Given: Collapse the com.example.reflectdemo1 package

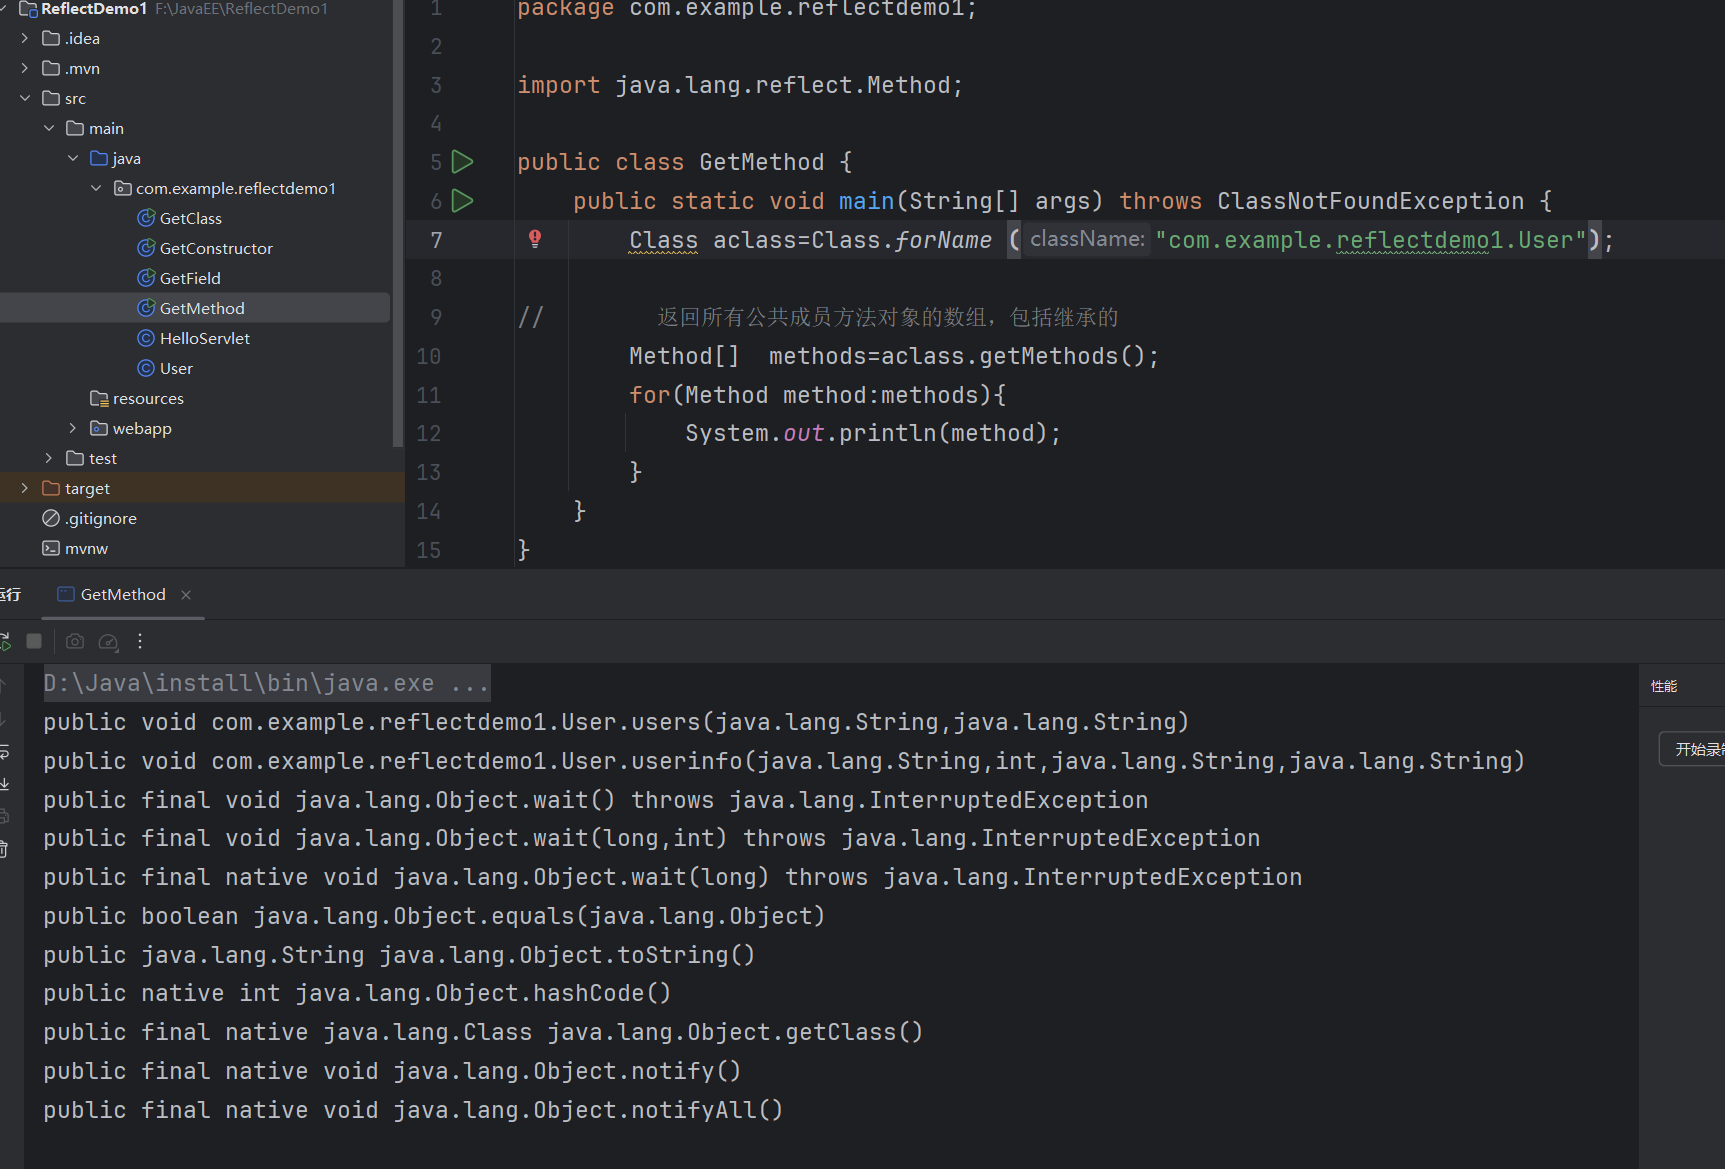Looking at the screenshot, I should tap(96, 188).
